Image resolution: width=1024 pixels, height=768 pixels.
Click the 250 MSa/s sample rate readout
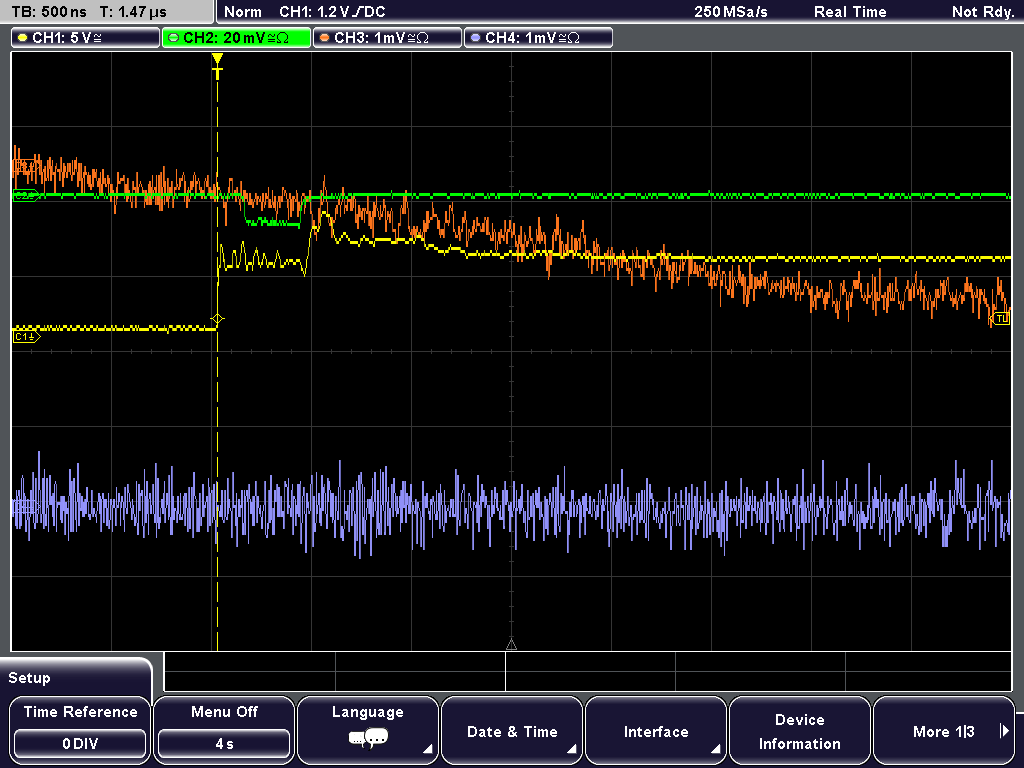pyautogui.click(x=731, y=12)
